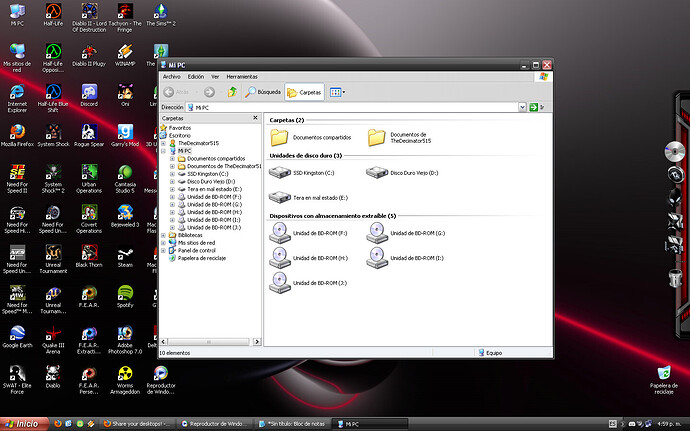Open the SSD Kingston (C:) drive
Viewport: 690px width, 431px height.
pos(280,173)
